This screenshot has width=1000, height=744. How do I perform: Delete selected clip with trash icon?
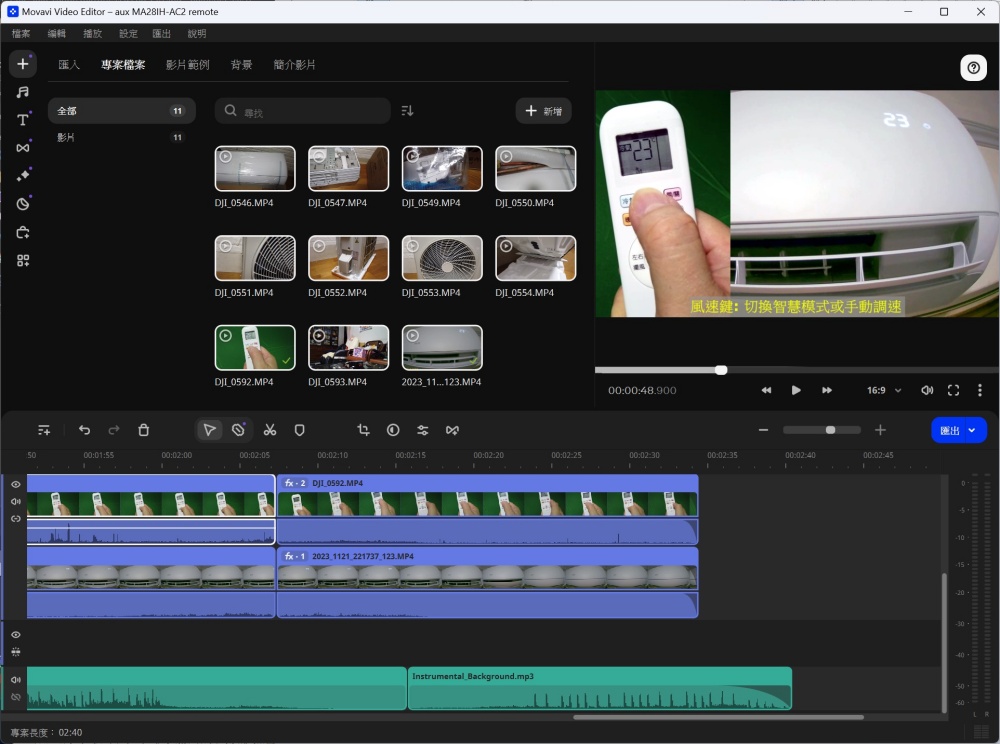tap(143, 430)
